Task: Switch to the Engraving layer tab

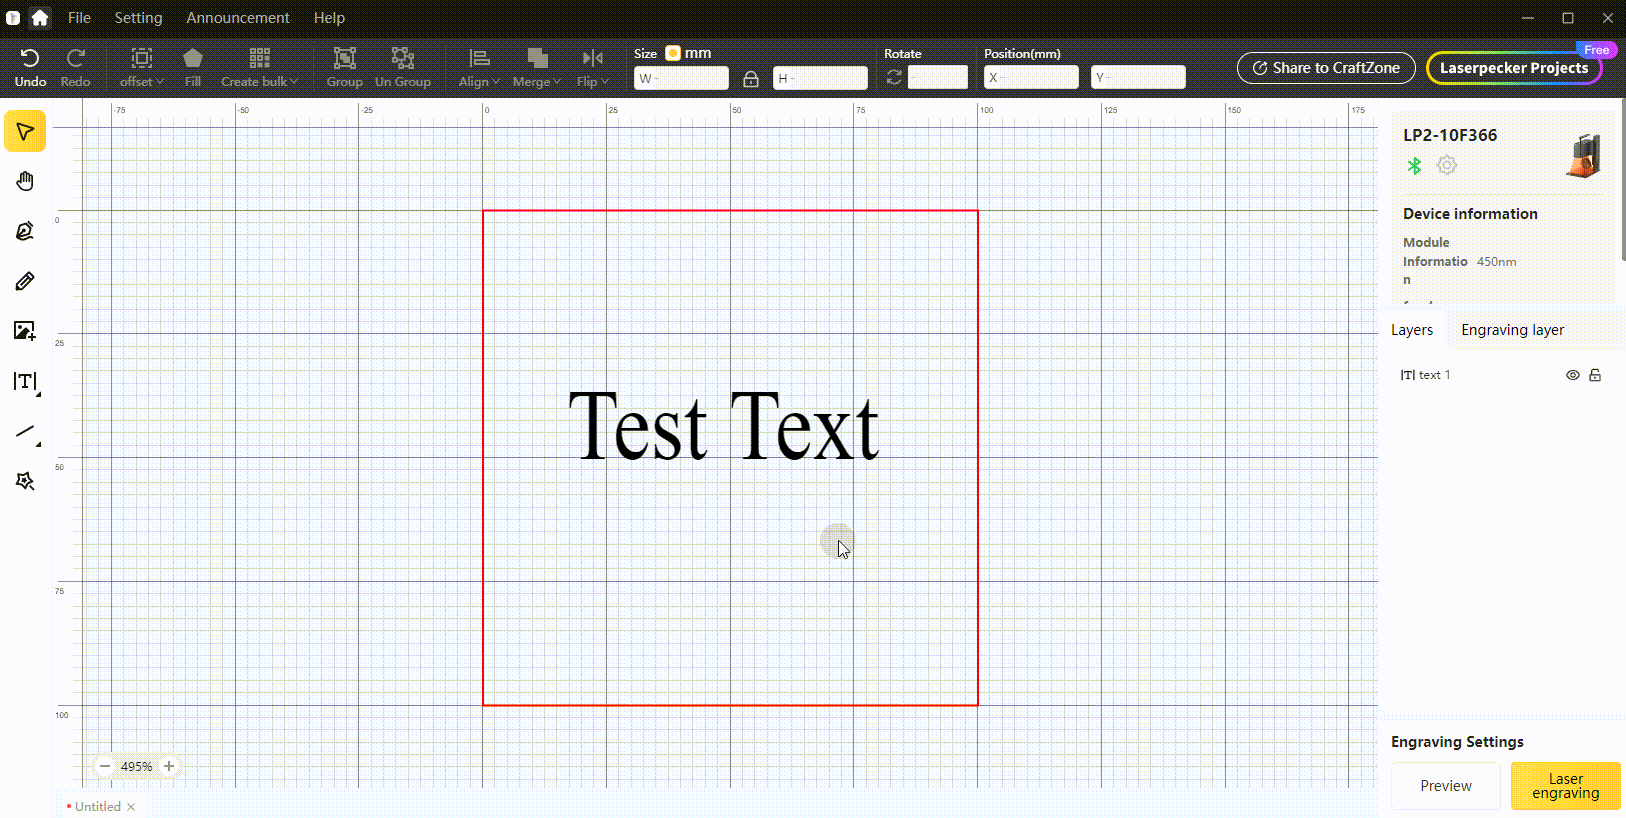Action: pyautogui.click(x=1512, y=330)
